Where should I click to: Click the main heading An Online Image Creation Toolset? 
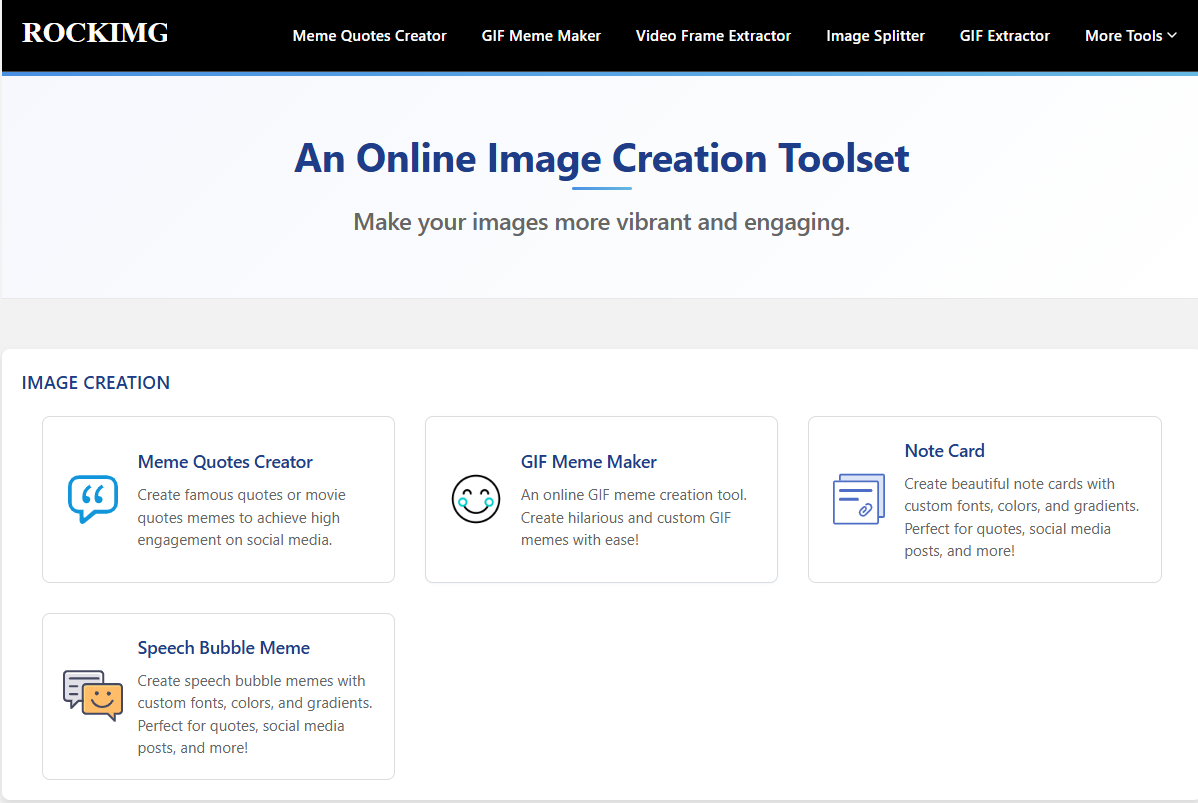pos(601,158)
